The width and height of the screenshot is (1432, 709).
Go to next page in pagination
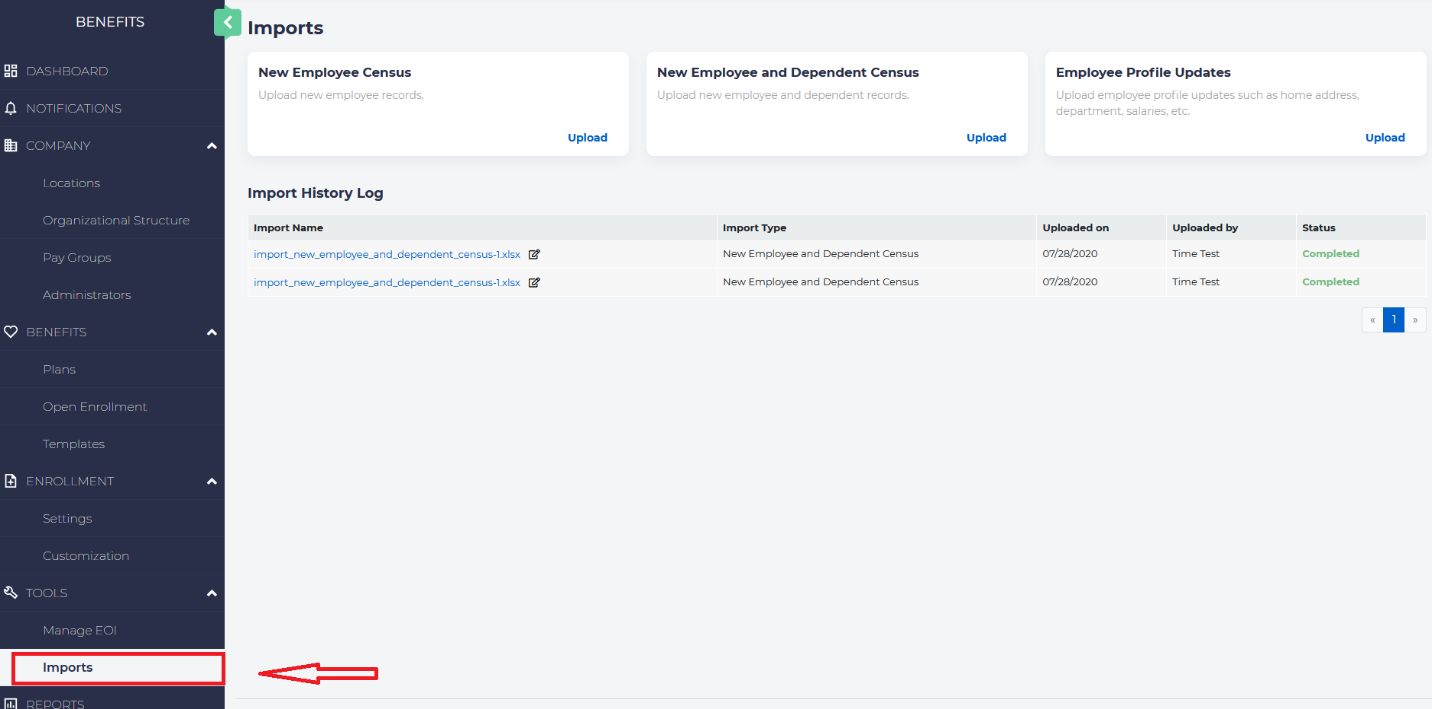pos(1415,320)
